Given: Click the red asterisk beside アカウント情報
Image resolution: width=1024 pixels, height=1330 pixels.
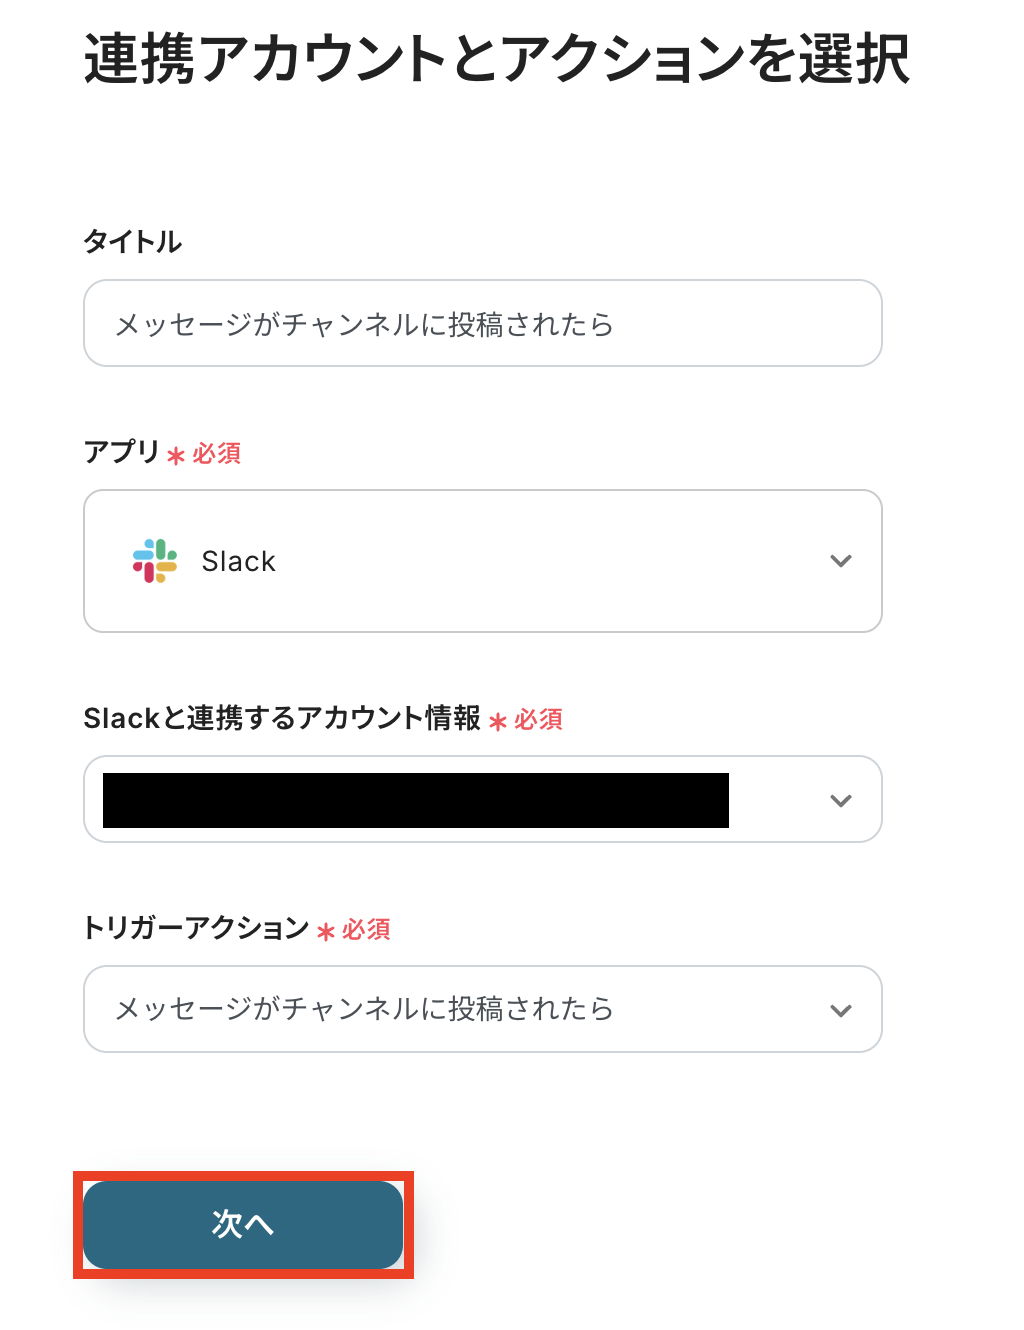Looking at the screenshot, I should 498,722.
